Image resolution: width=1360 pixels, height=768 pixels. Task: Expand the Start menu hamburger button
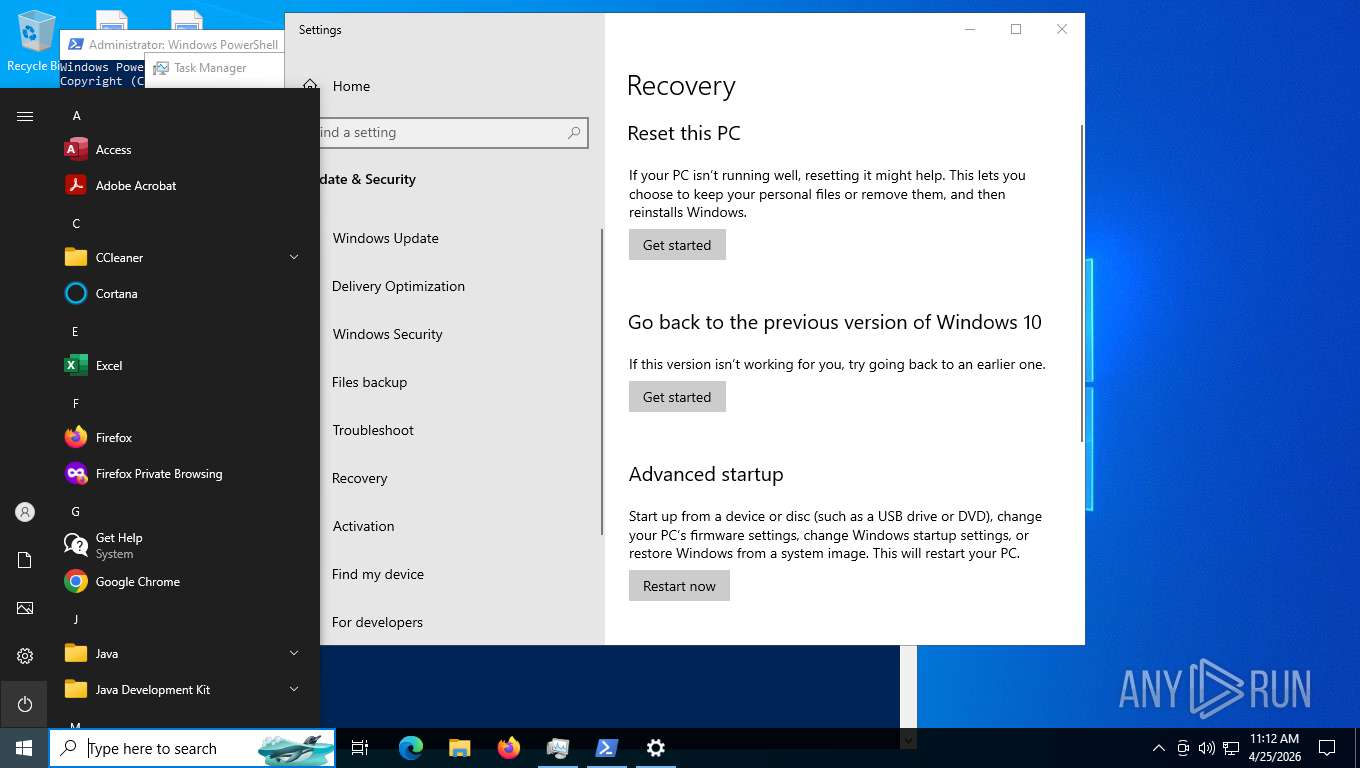pos(25,116)
